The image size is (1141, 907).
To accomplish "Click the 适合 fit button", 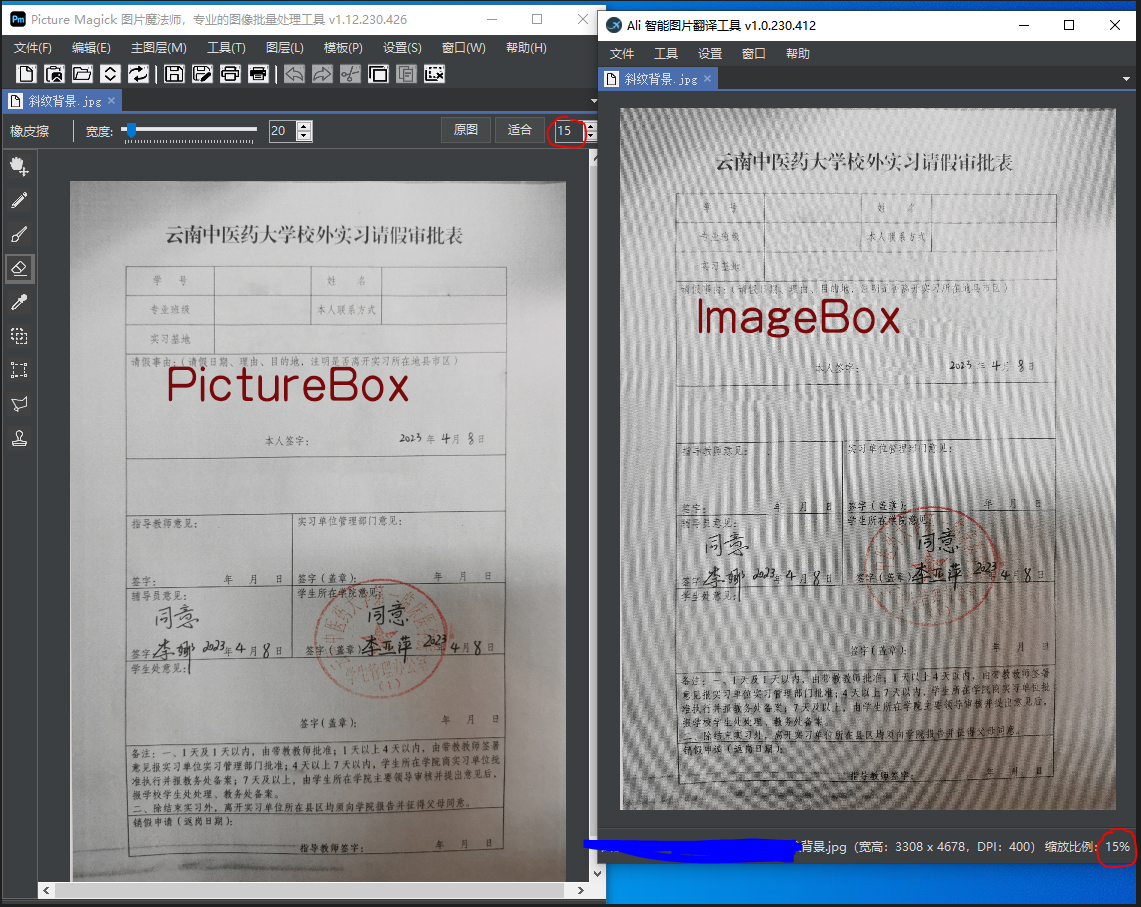I will [x=520, y=130].
